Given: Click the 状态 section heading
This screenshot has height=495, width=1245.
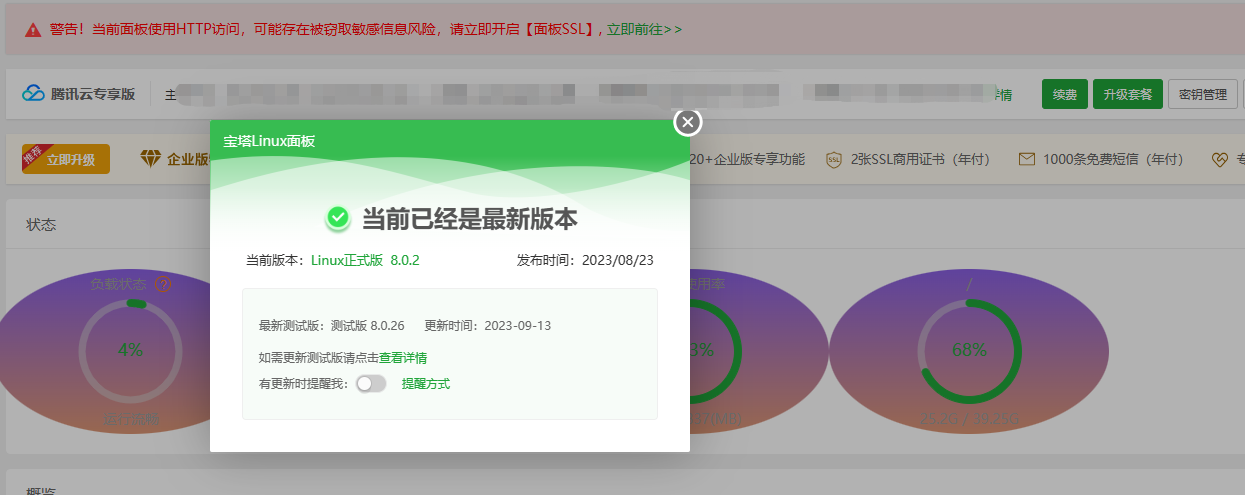Looking at the screenshot, I should (41, 224).
